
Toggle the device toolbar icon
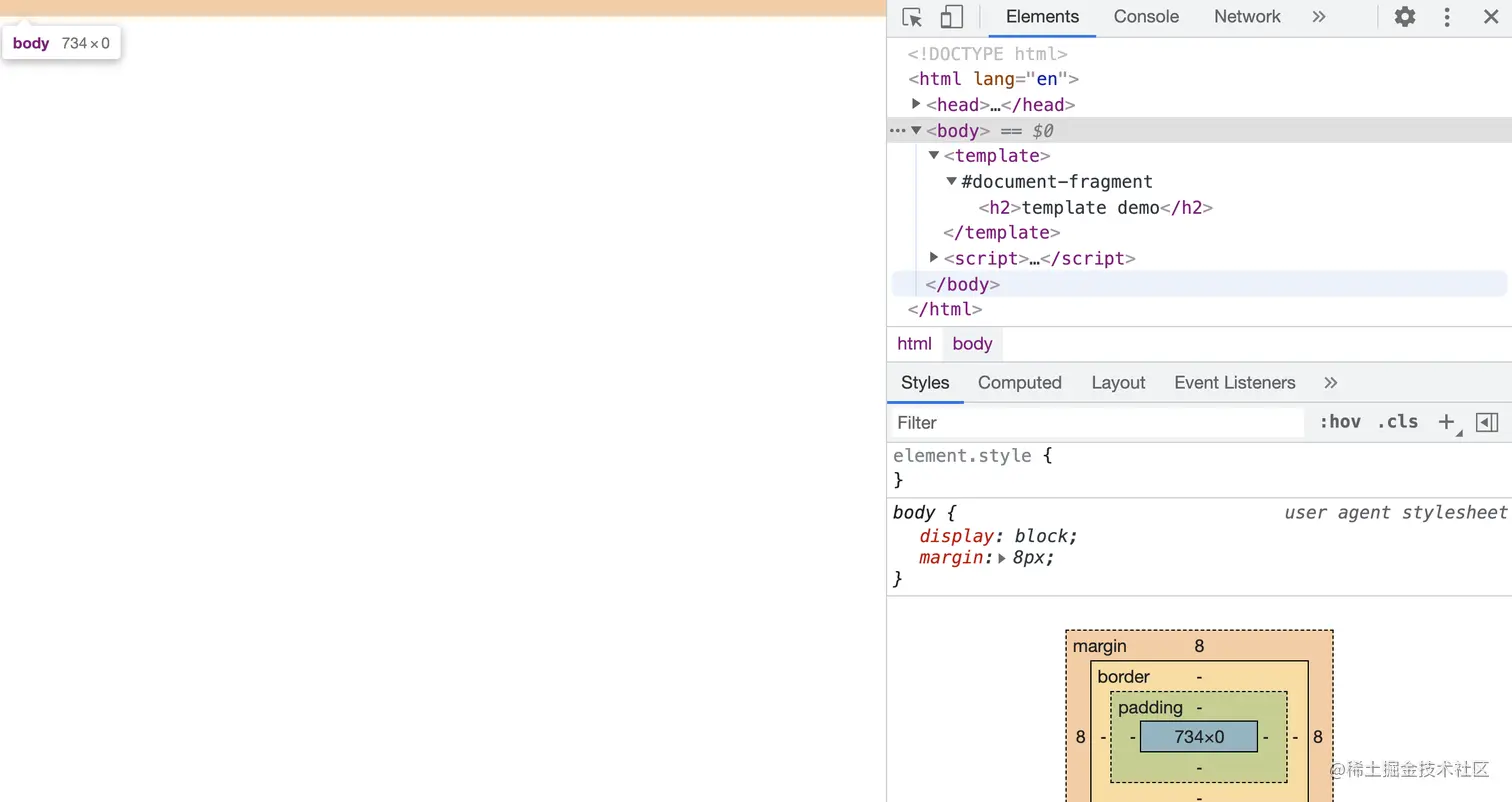coord(951,17)
